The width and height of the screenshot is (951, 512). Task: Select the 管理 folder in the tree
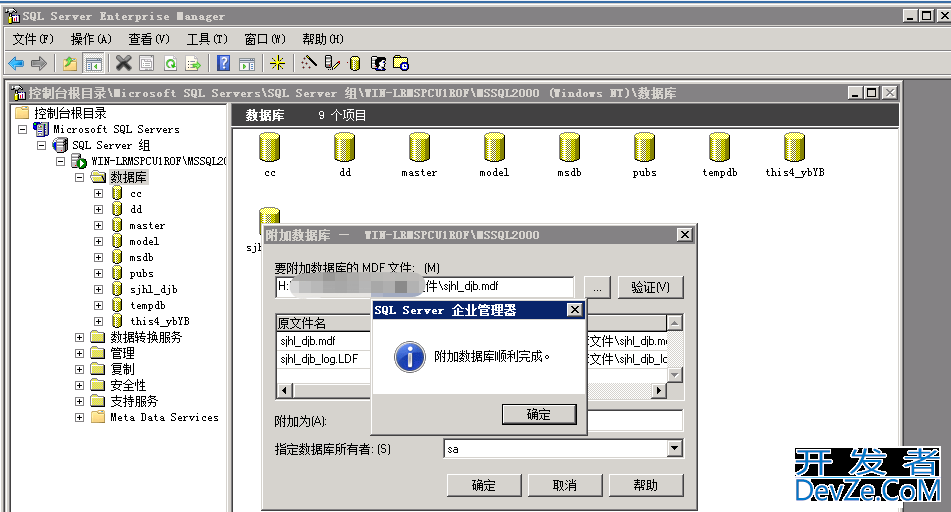122,353
